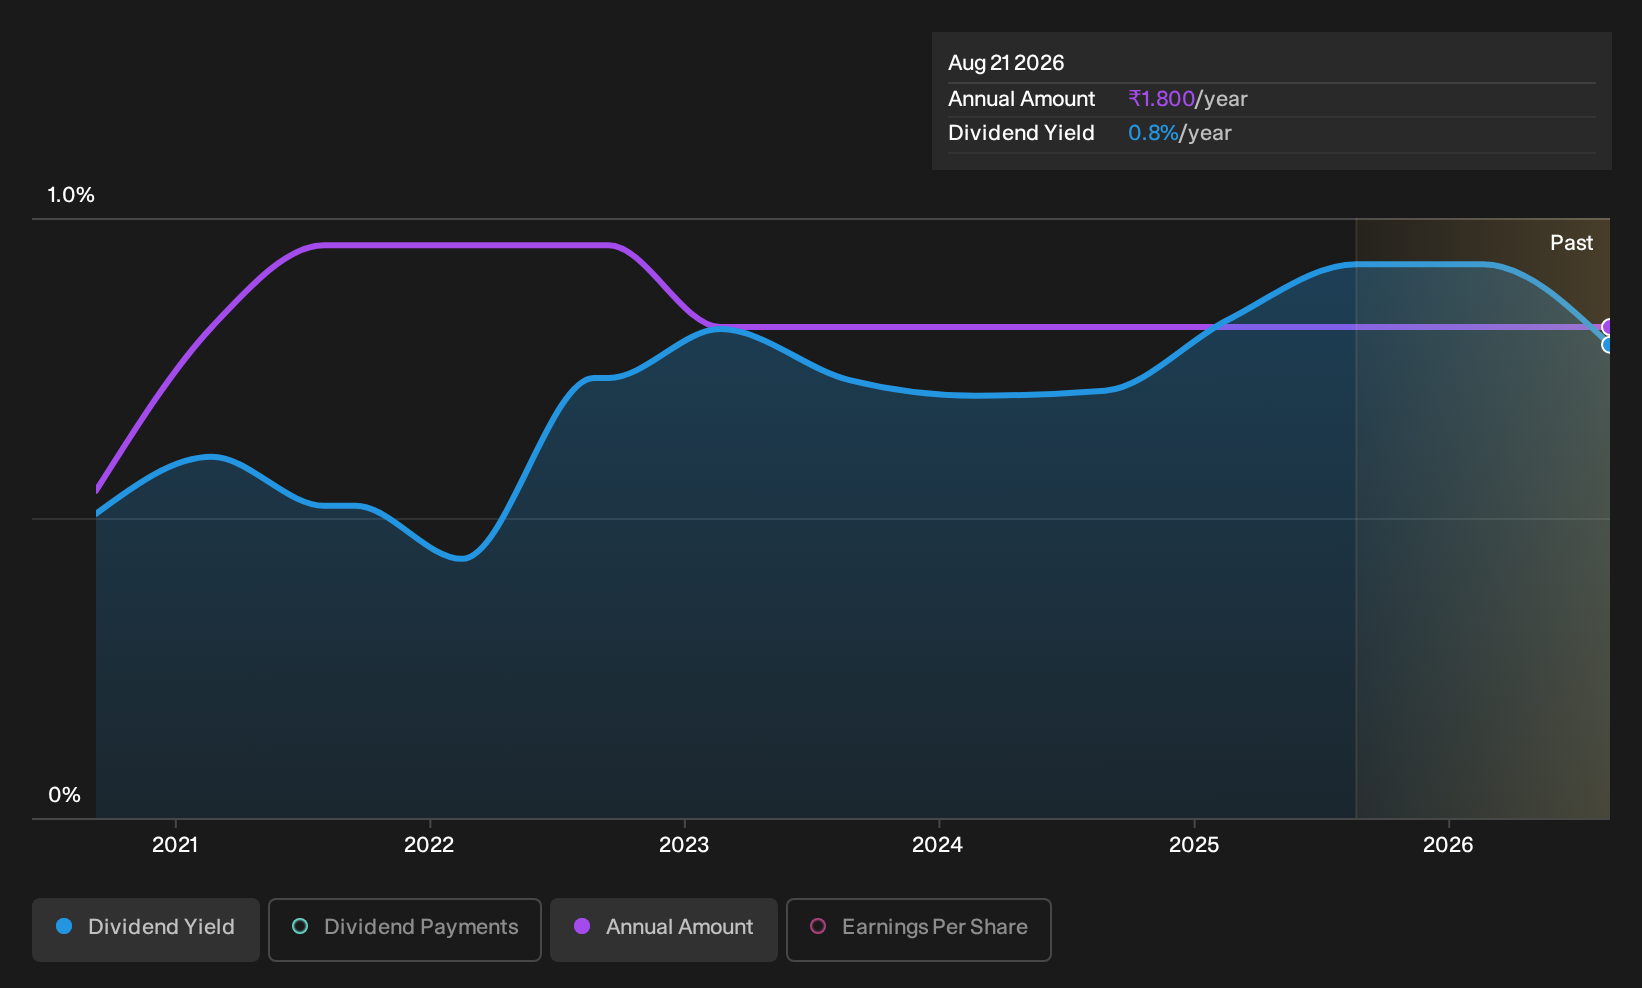Select the purple endpoint marker on chart
Image resolution: width=1642 pixels, height=988 pixels.
coord(1608,327)
